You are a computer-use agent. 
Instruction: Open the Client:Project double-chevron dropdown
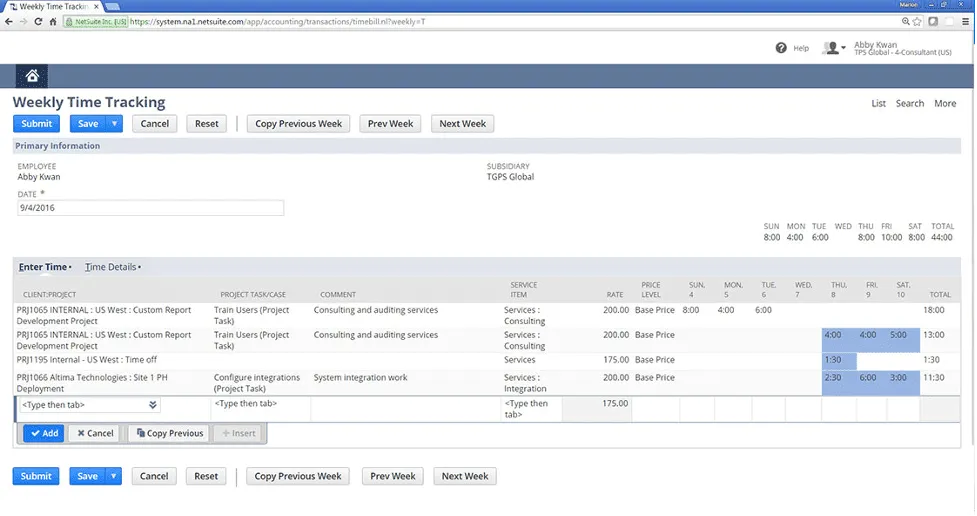[x=153, y=405]
